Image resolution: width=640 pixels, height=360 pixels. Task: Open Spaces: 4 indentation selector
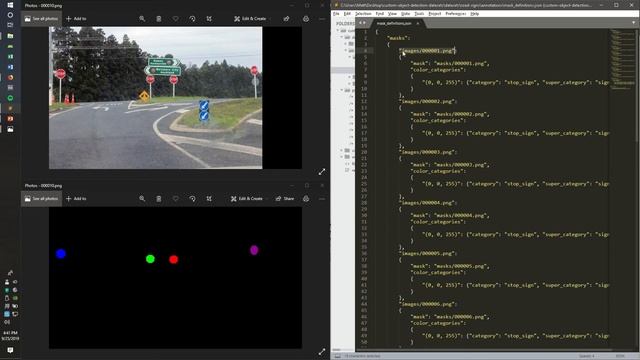tap(587, 356)
